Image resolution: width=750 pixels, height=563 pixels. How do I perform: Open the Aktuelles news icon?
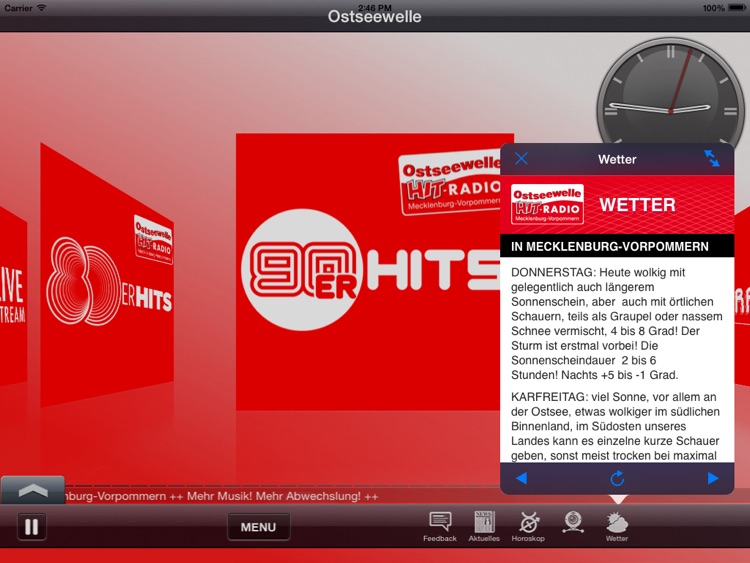pyautogui.click(x=484, y=527)
